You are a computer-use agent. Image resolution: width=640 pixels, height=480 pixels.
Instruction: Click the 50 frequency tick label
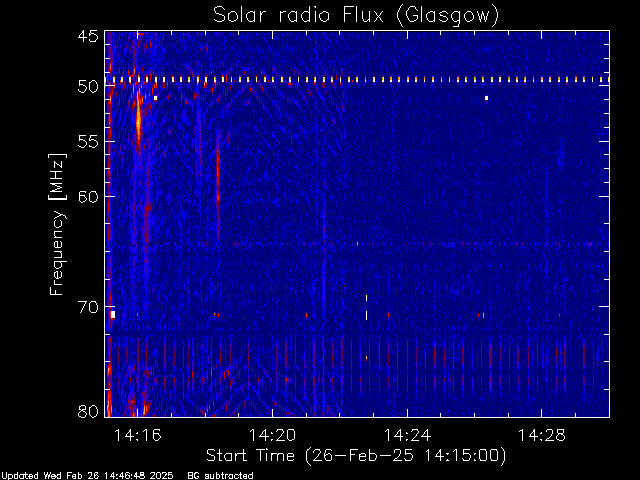[88, 87]
